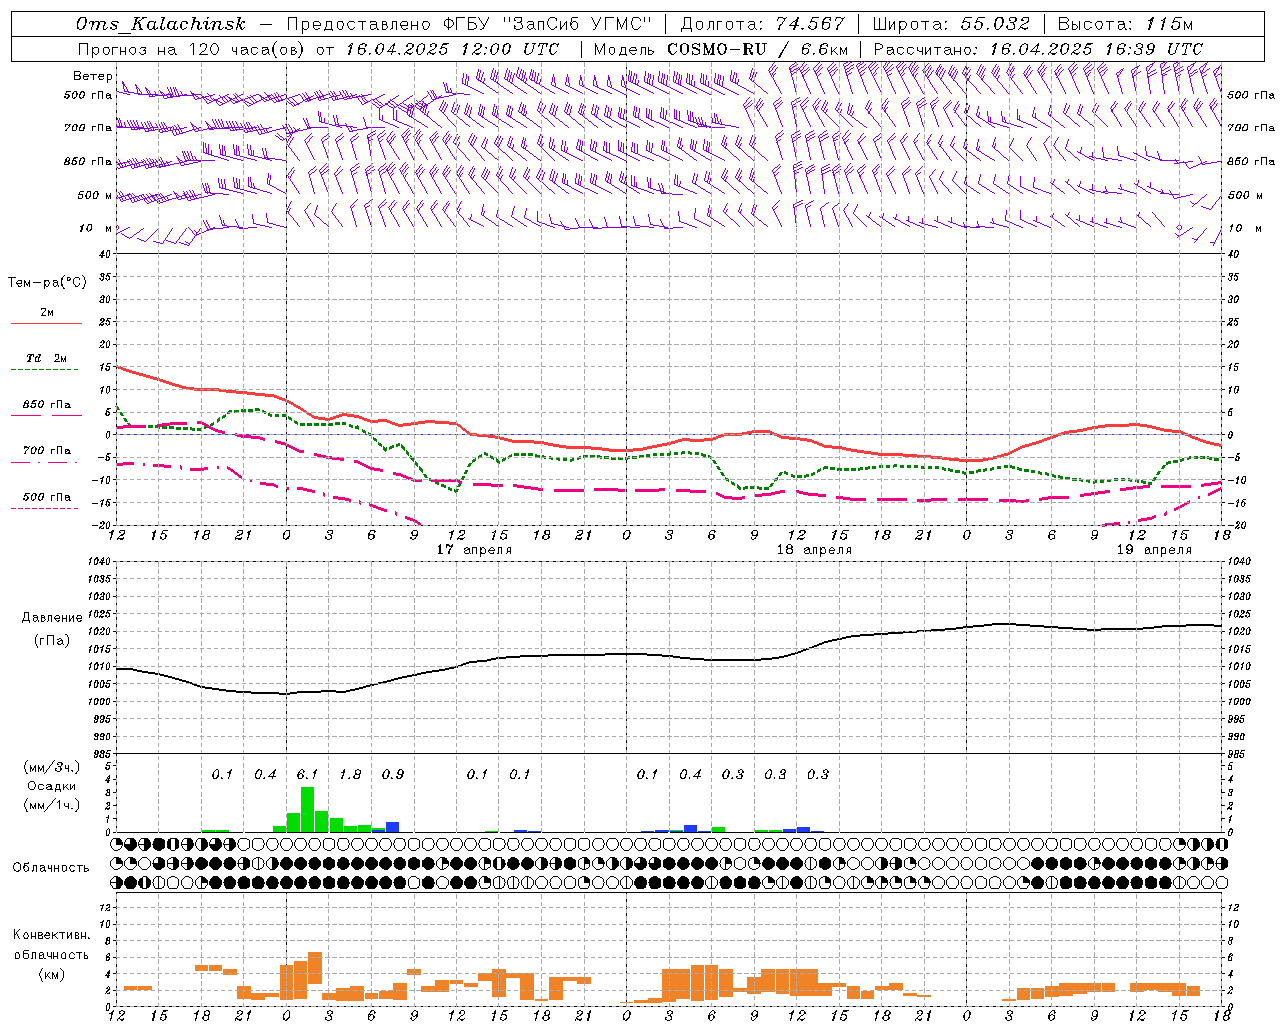Select the Тем-ра(°C) temperature label
1280x1024 pixels.
[x=47, y=283]
